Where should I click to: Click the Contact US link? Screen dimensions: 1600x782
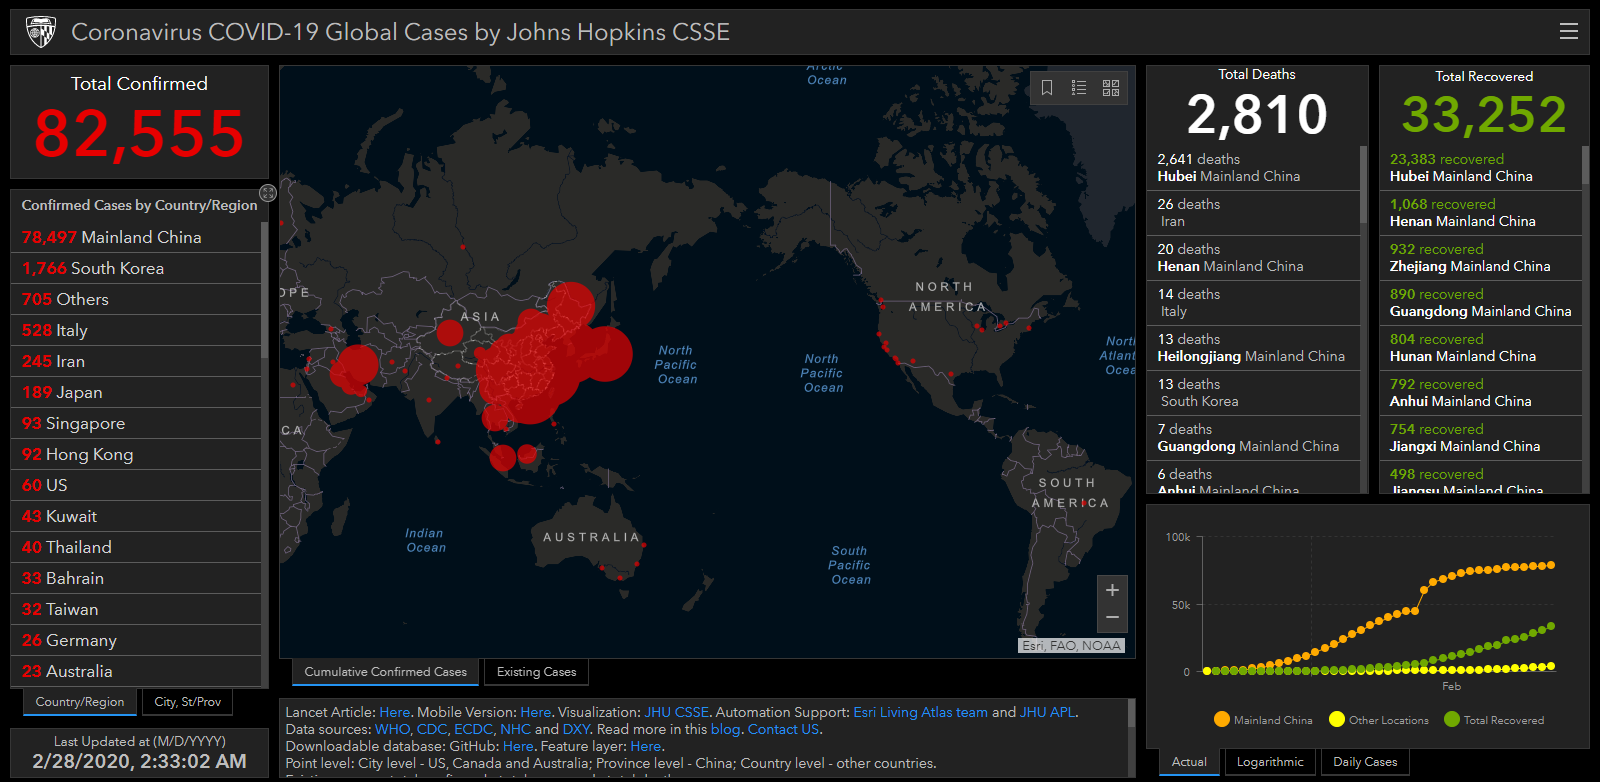click(784, 730)
